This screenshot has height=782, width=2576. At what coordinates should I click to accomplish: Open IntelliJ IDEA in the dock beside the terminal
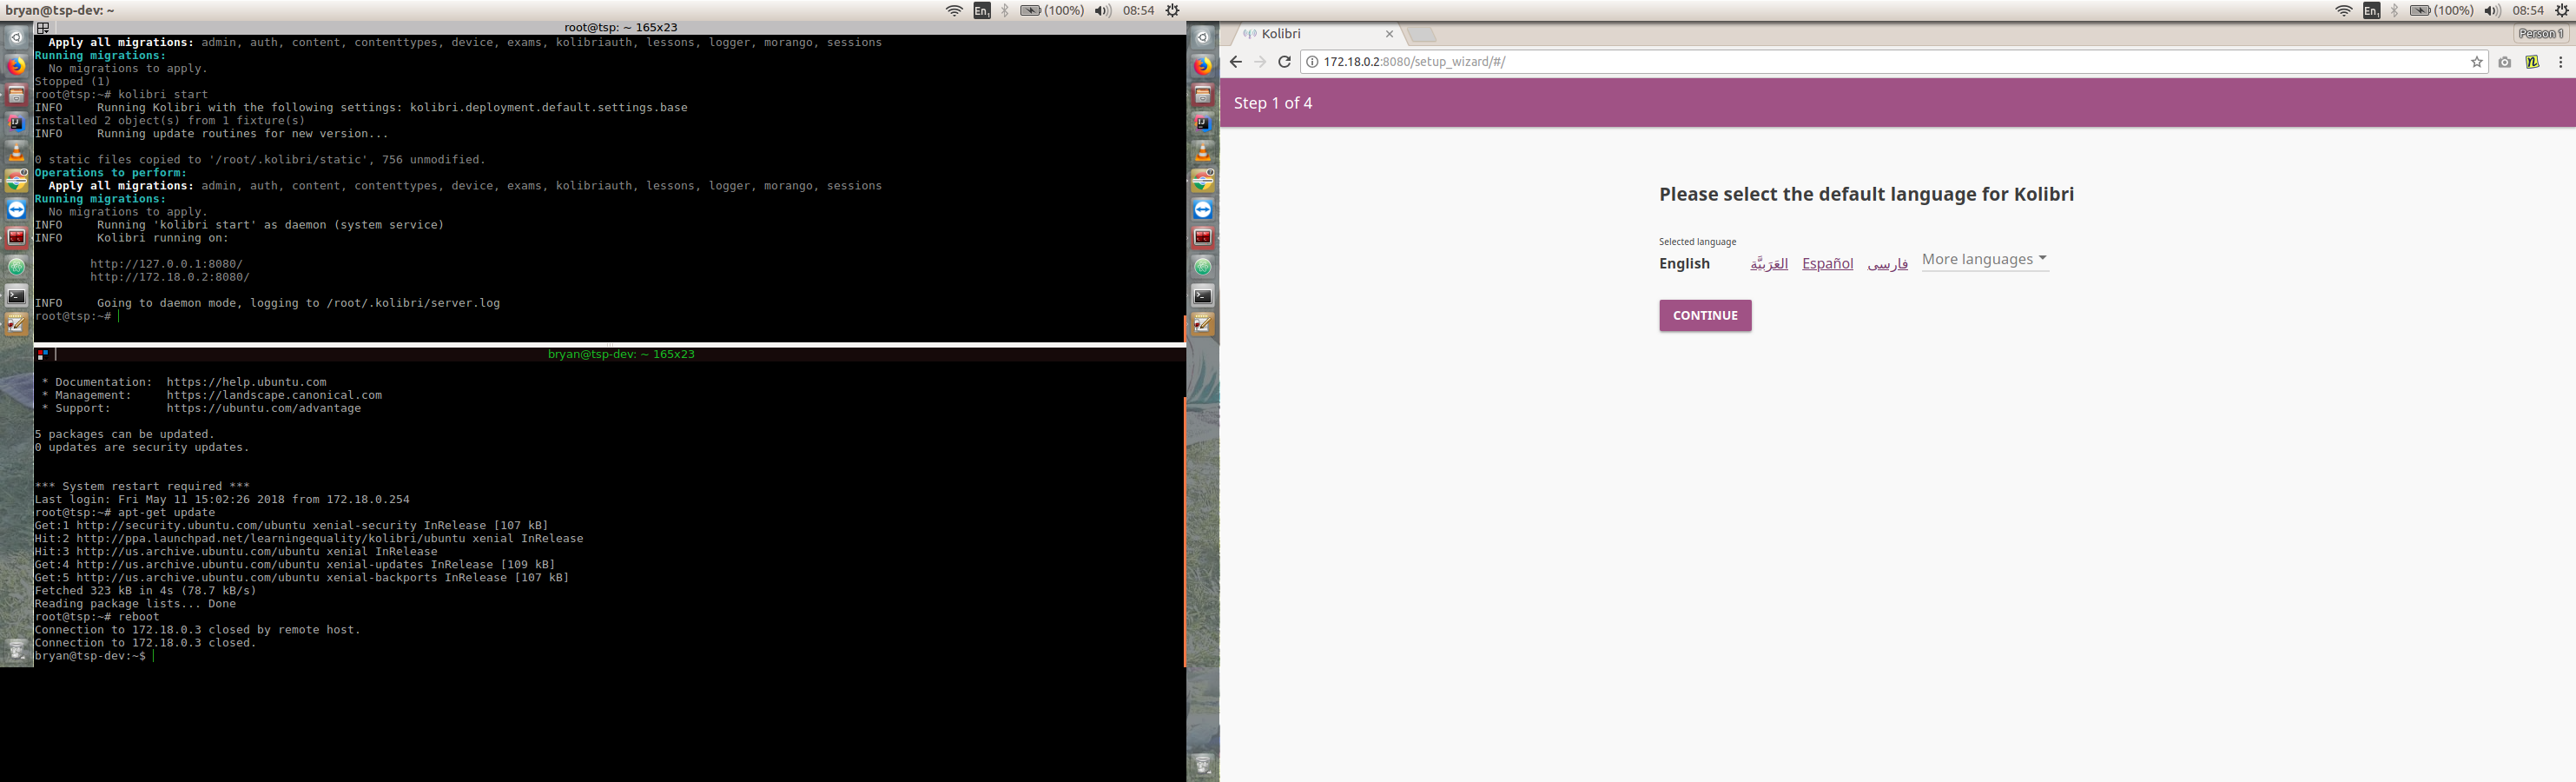[x=16, y=123]
